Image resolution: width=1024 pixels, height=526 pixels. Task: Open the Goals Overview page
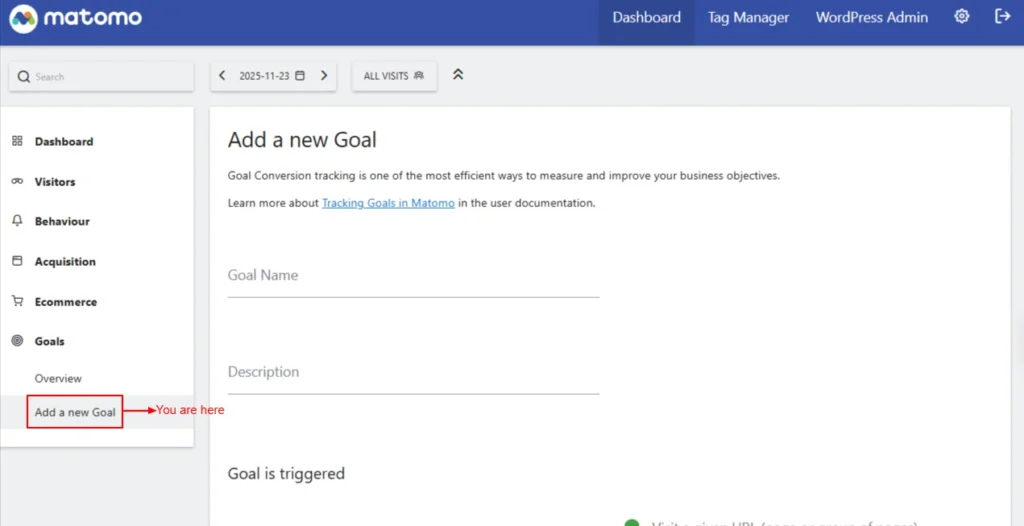point(58,379)
